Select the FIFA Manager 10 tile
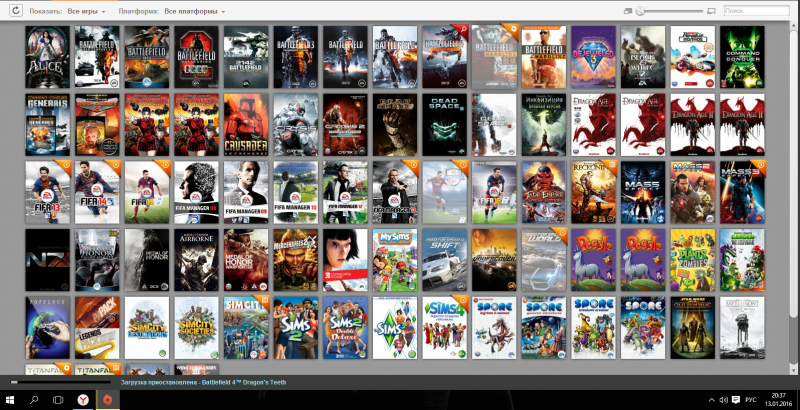Viewport: 800px width, 410px height. pos(295,192)
